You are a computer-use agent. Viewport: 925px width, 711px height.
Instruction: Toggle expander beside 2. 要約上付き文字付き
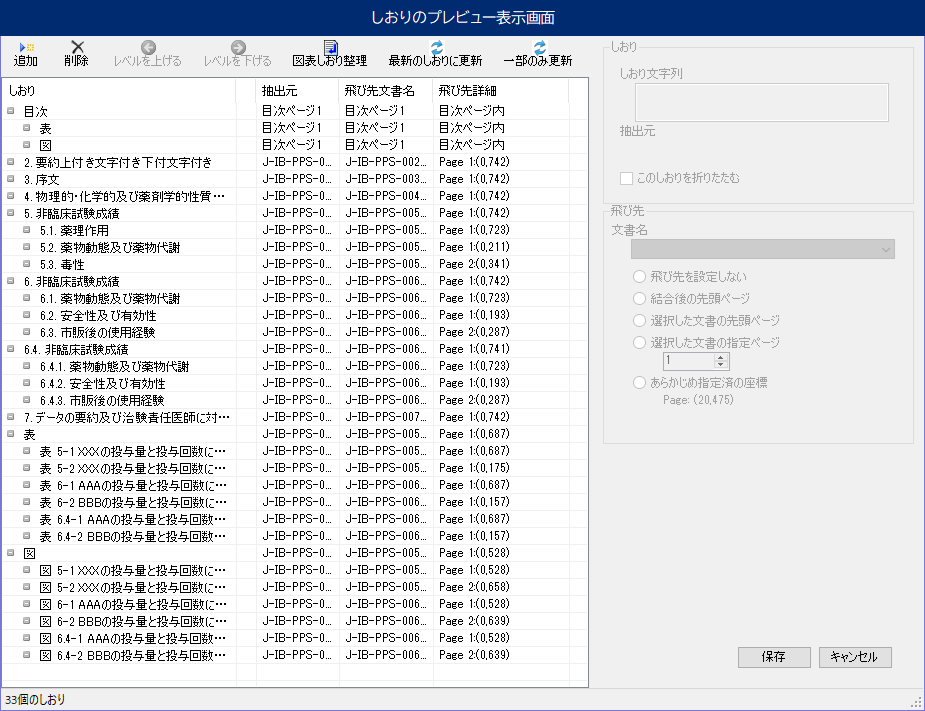click(11, 162)
